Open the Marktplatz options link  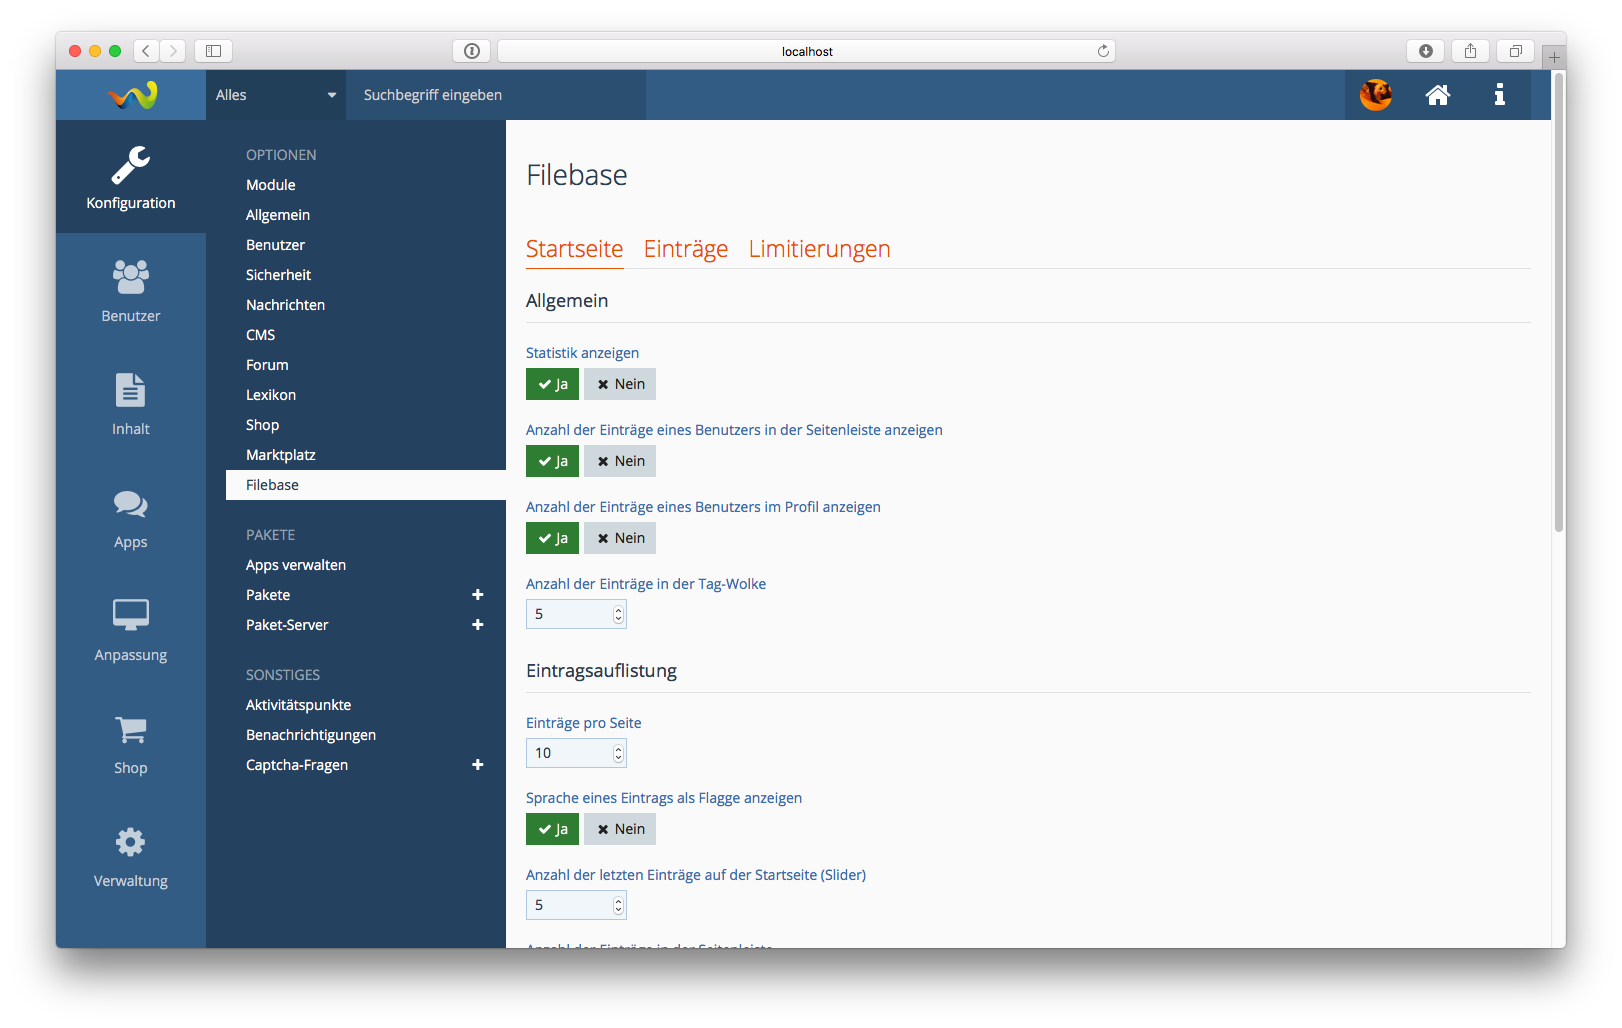(x=281, y=455)
